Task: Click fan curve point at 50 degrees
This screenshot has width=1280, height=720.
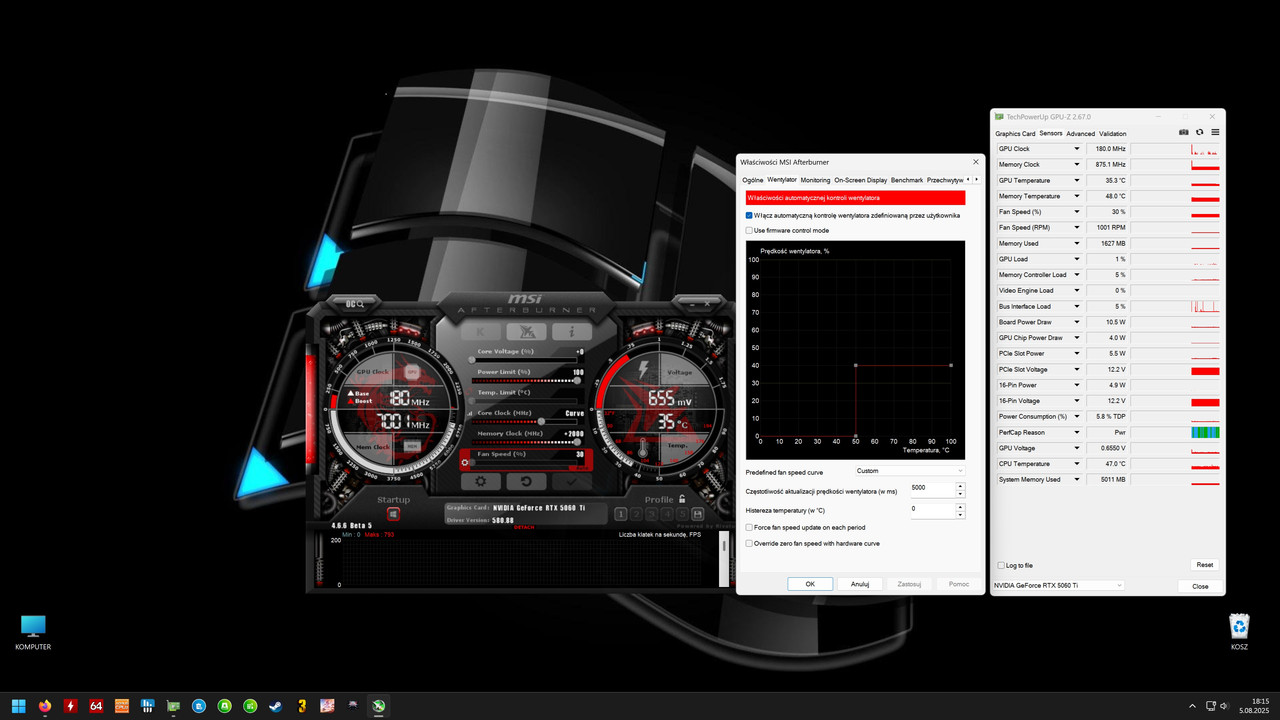Action: click(x=855, y=365)
